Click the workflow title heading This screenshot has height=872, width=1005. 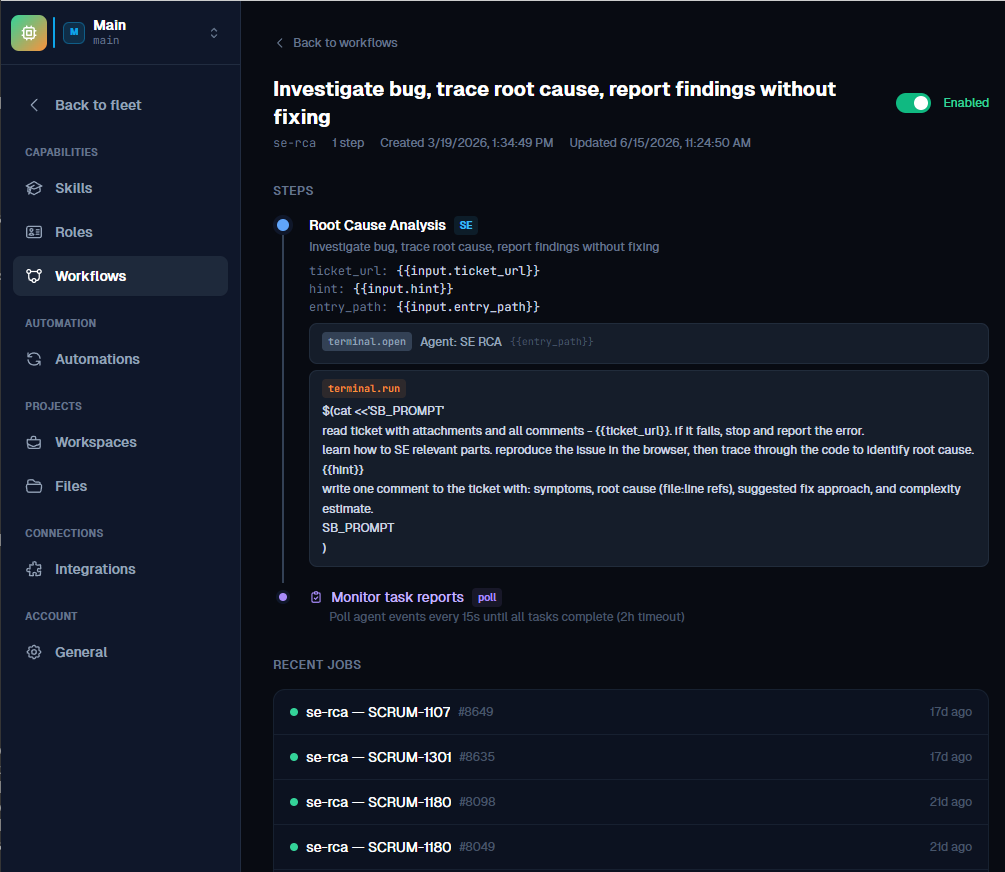[x=554, y=103]
